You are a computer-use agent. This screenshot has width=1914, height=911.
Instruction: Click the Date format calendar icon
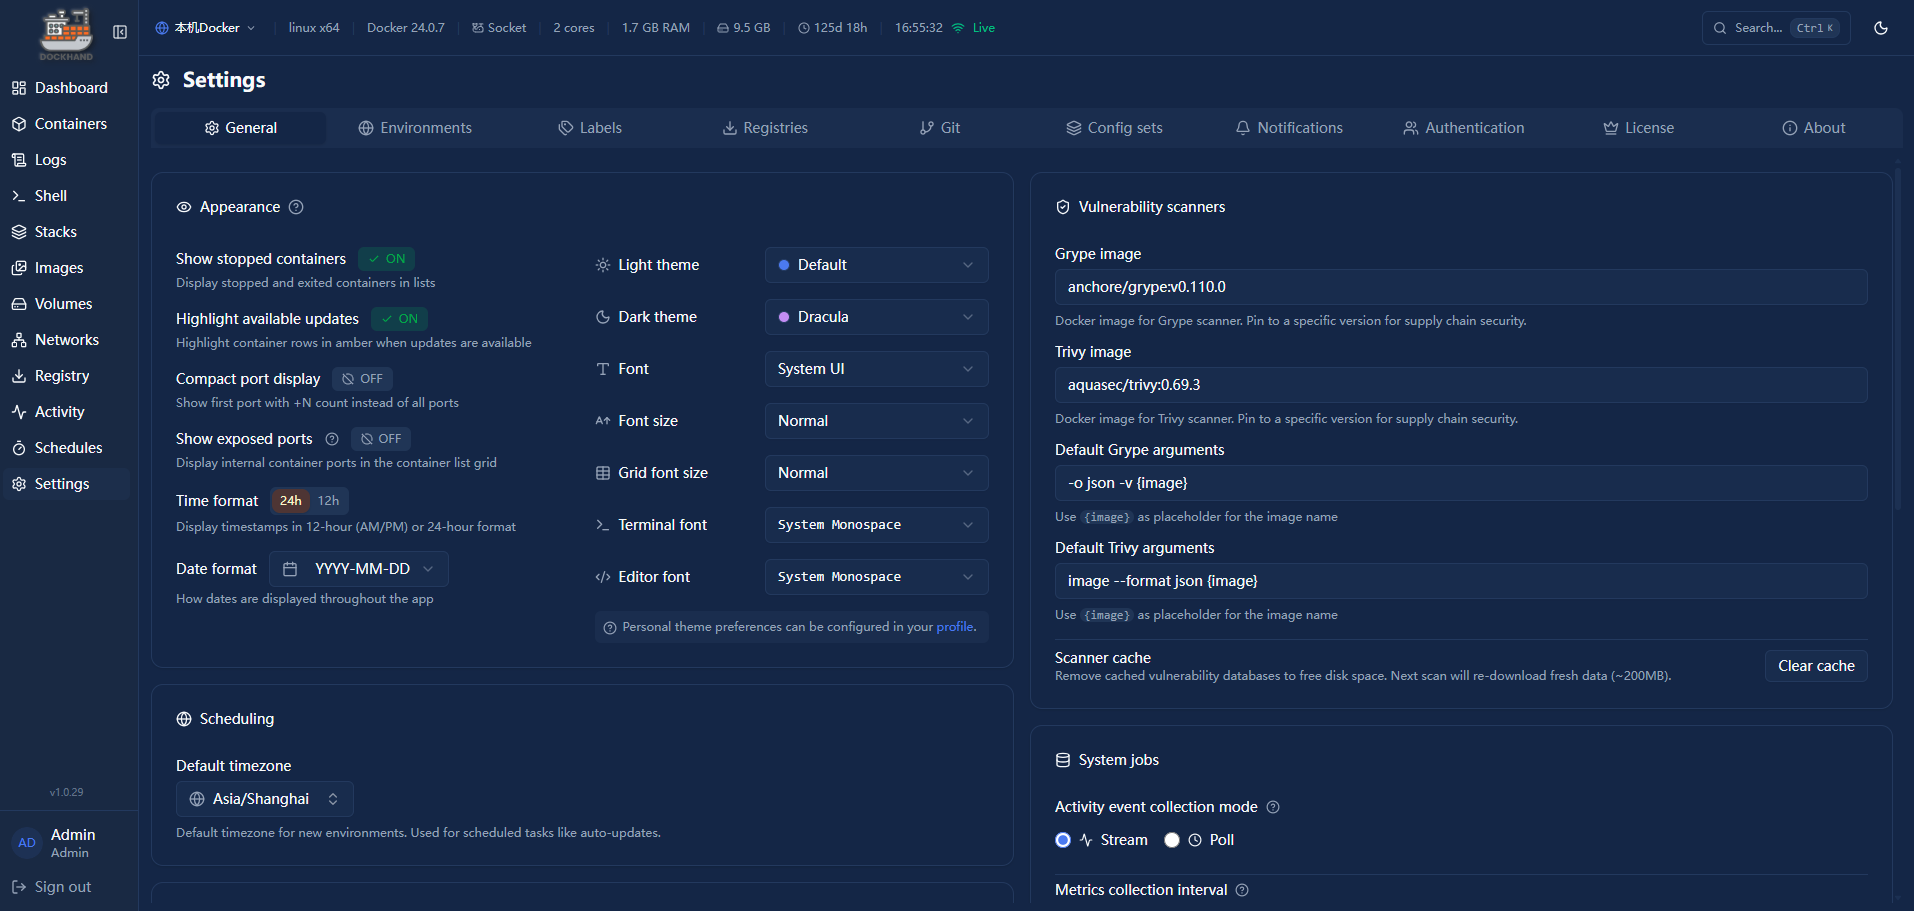(x=290, y=569)
